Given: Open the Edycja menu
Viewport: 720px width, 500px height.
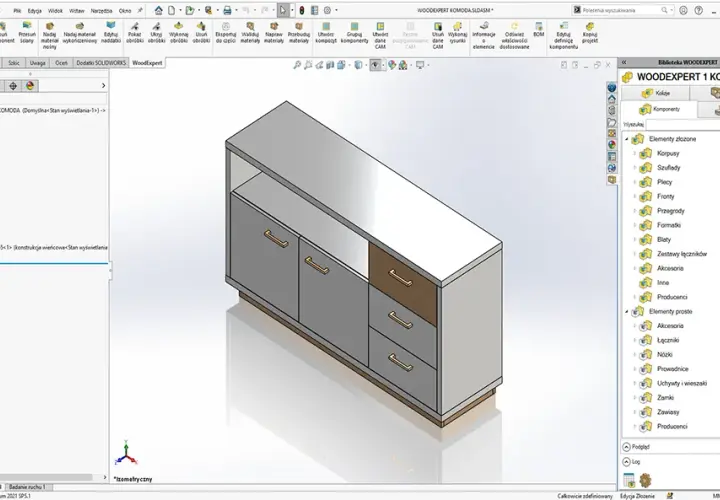Looking at the screenshot, I should 35,11.
